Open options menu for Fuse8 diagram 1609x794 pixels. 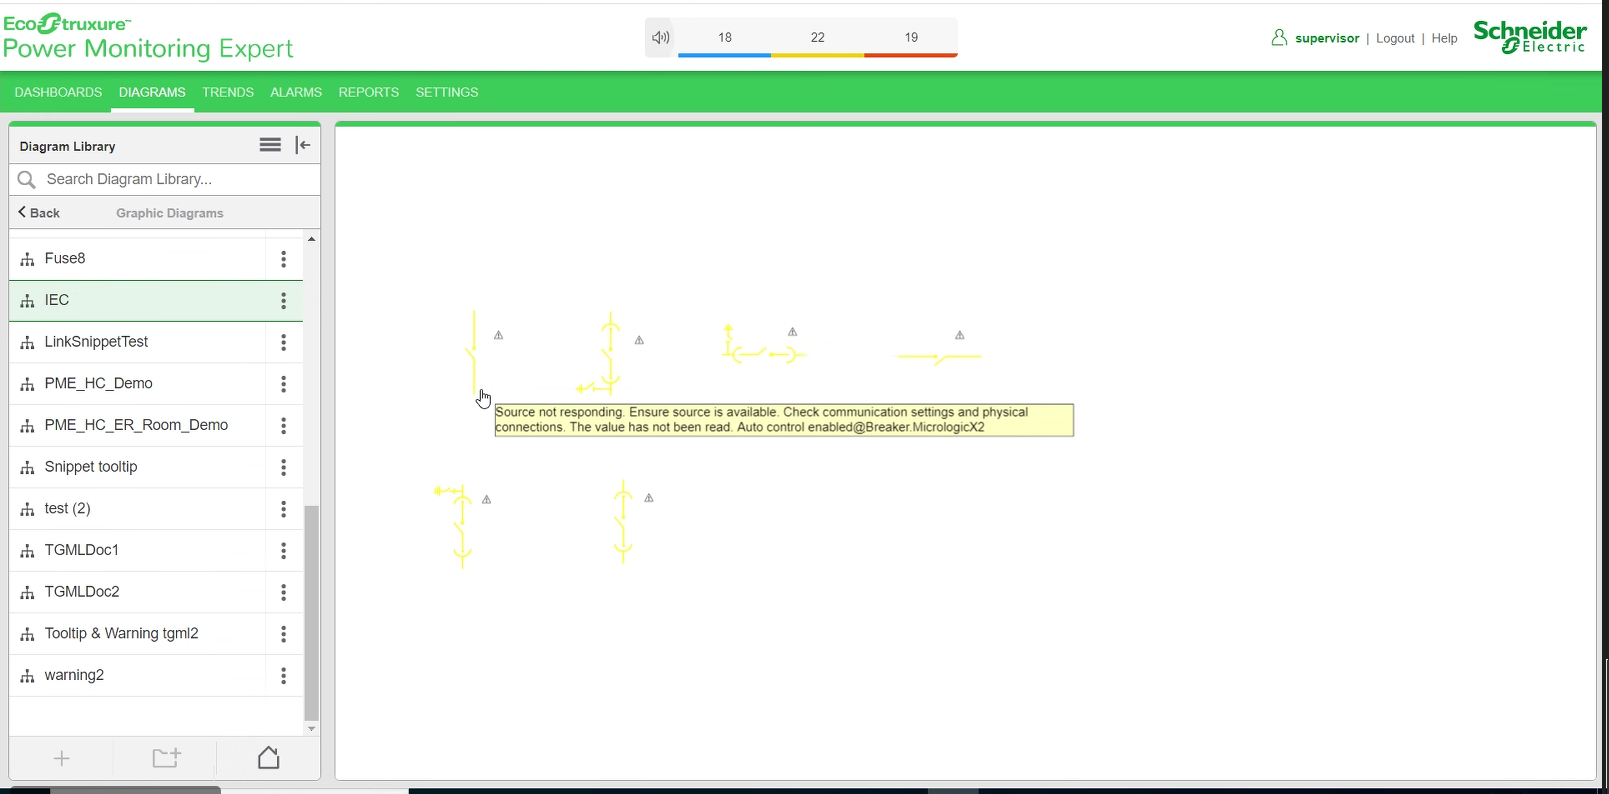pyautogui.click(x=284, y=259)
